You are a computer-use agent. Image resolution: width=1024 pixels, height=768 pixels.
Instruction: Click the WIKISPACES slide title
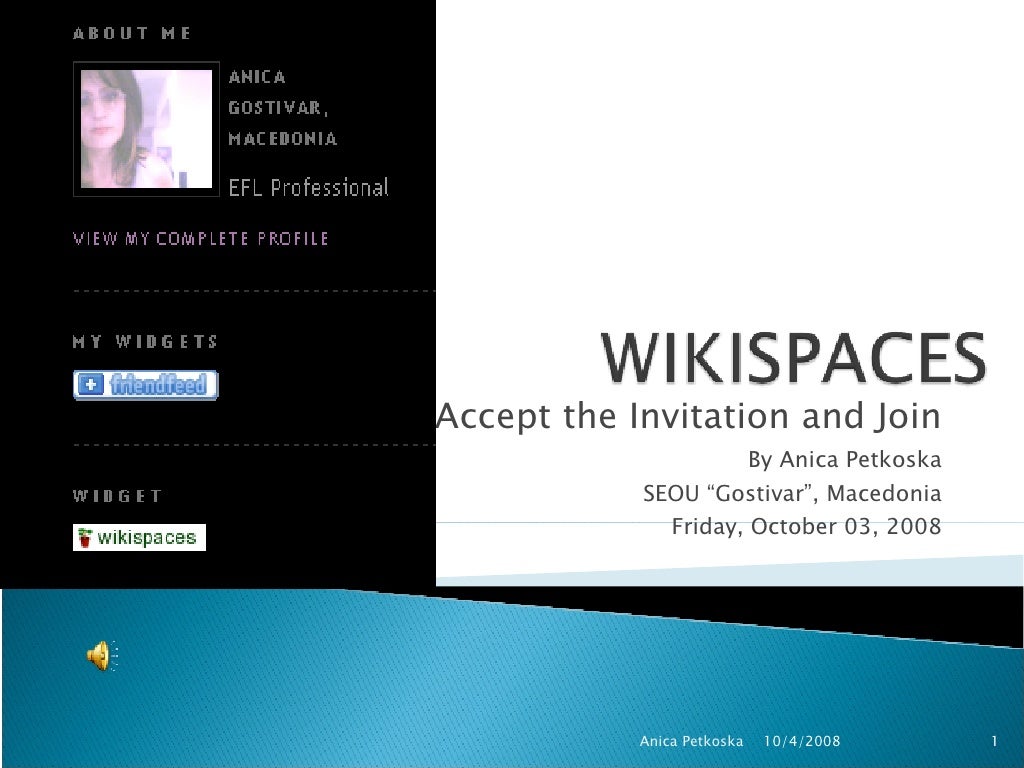point(793,357)
